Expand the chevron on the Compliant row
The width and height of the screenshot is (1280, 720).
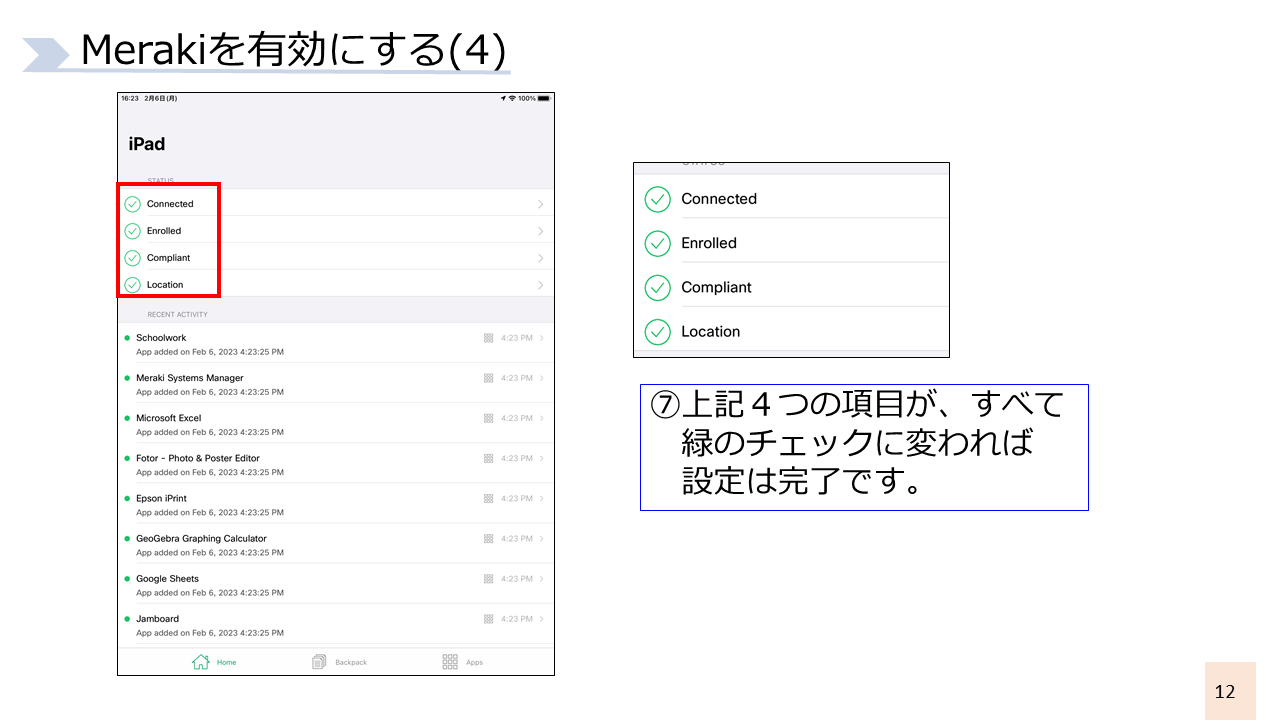pyautogui.click(x=541, y=258)
